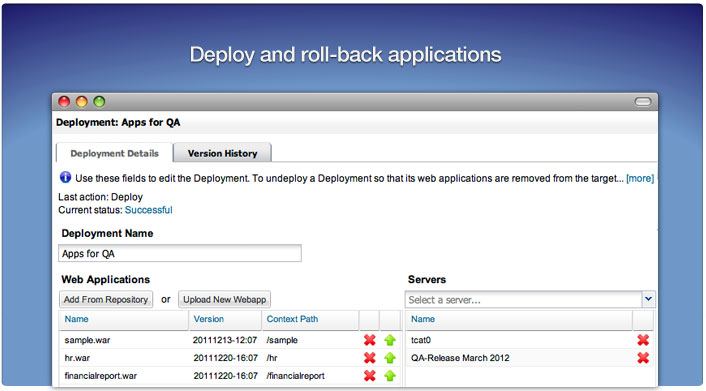This screenshot has width=706, height=391.
Task: Click the Last action: Deploy text
Action: (x=100, y=197)
